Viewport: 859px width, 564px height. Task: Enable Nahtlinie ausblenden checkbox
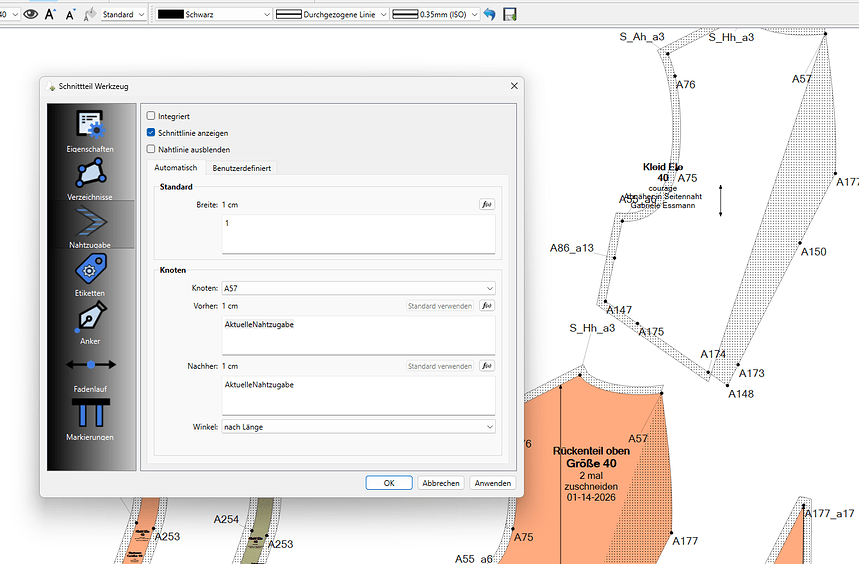tap(151, 149)
